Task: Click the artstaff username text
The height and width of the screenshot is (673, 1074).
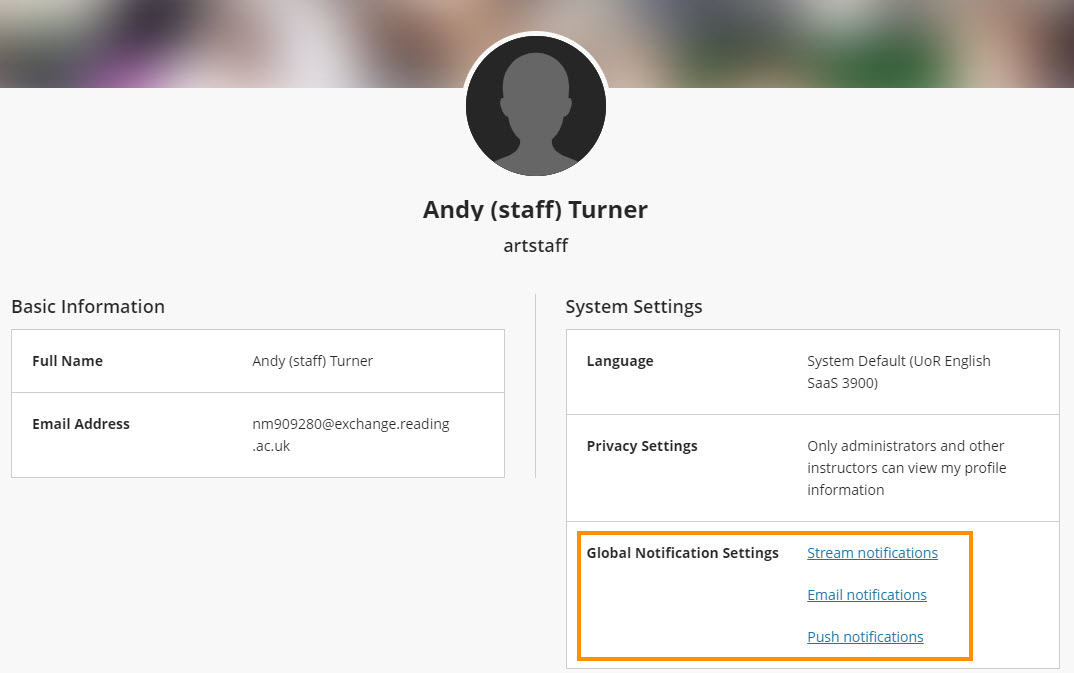Action: [535, 245]
